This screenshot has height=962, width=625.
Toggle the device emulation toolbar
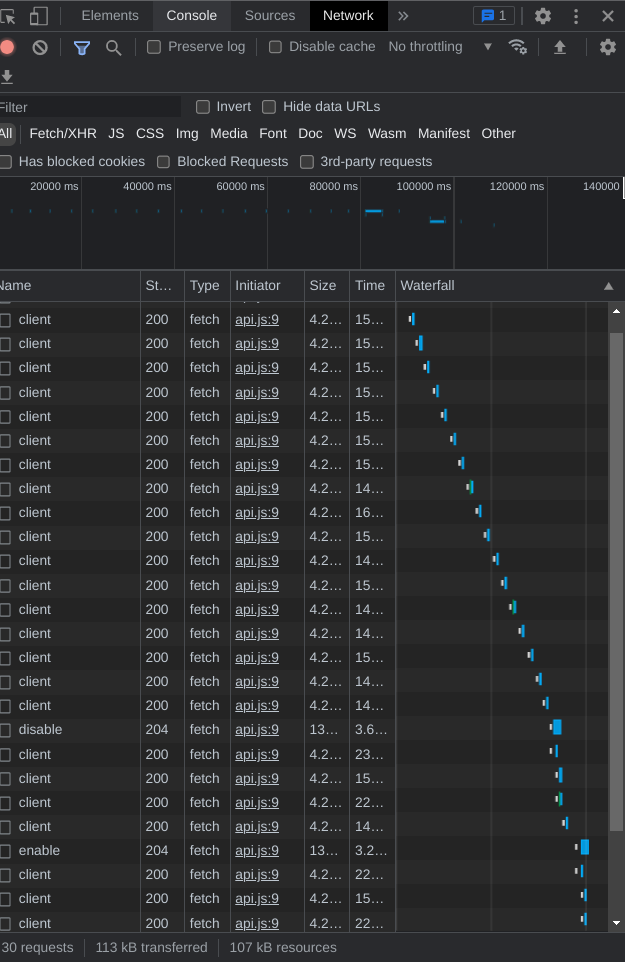click(x=39, y=15)
